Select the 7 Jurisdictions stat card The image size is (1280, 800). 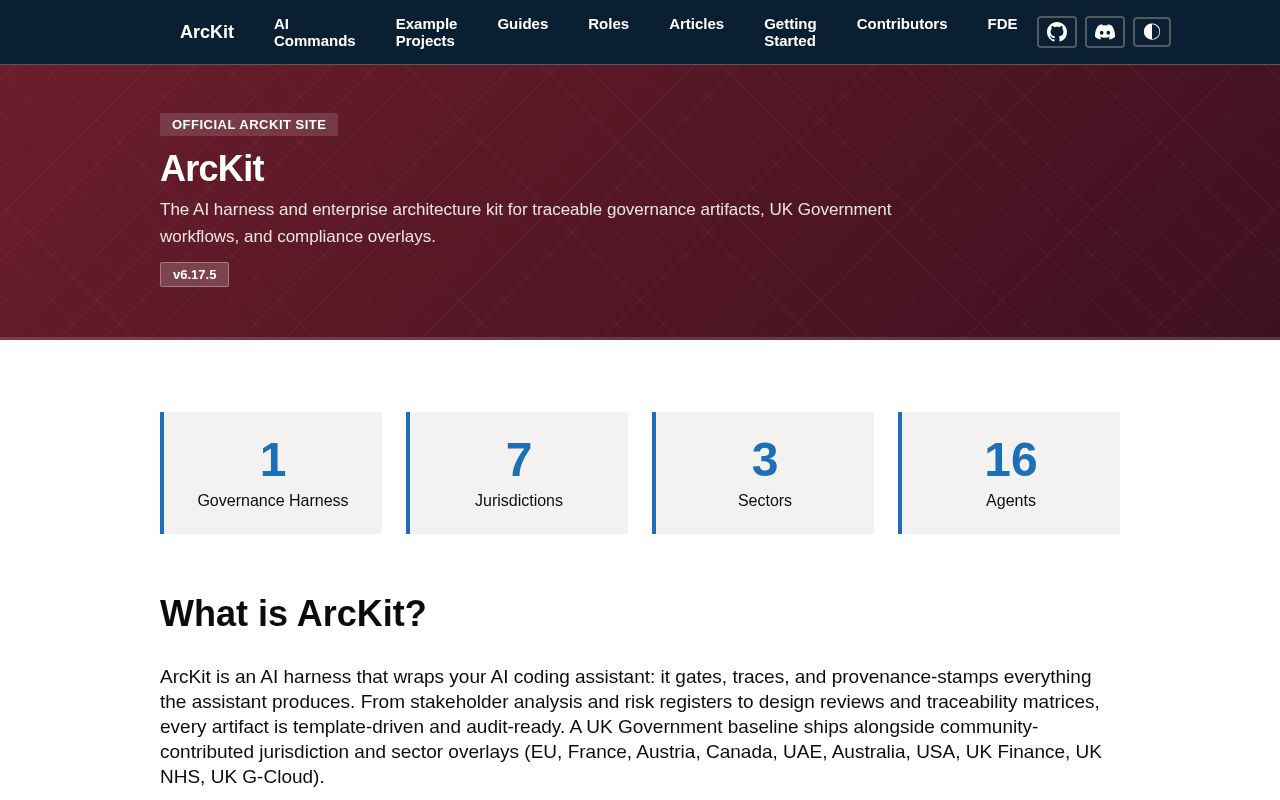517,473
